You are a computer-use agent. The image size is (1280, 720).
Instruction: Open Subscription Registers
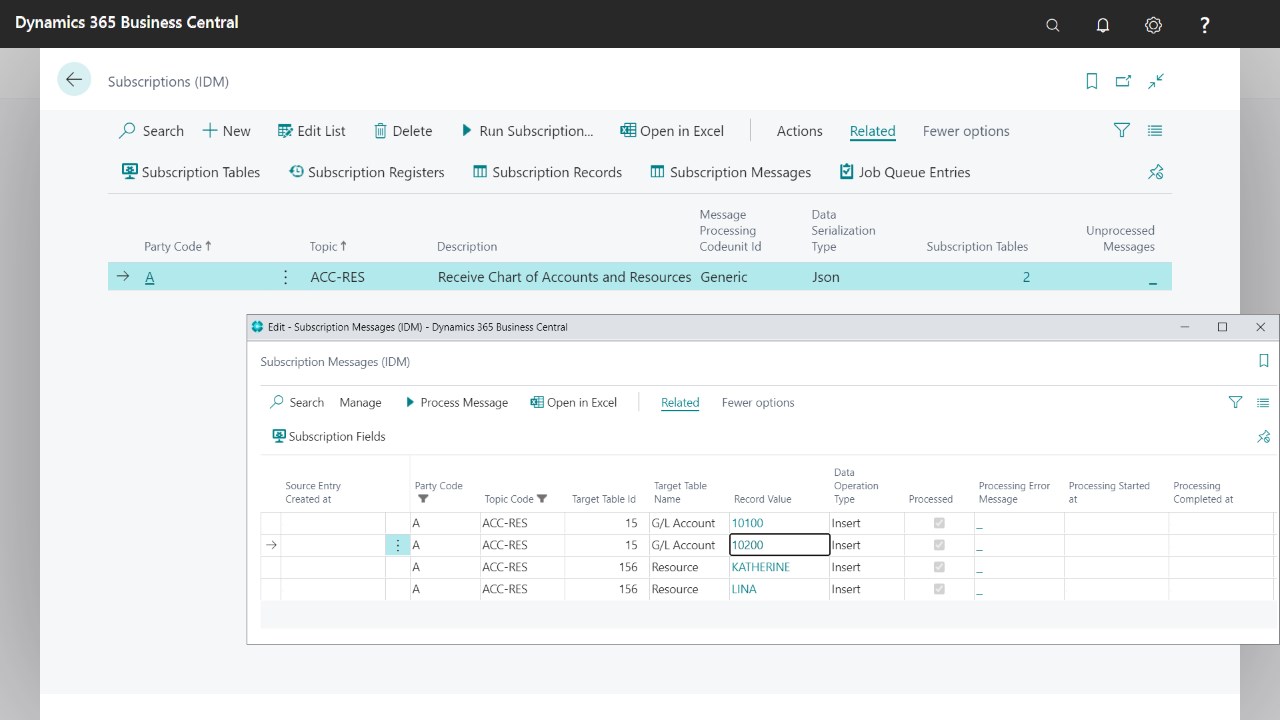(366, 172)
